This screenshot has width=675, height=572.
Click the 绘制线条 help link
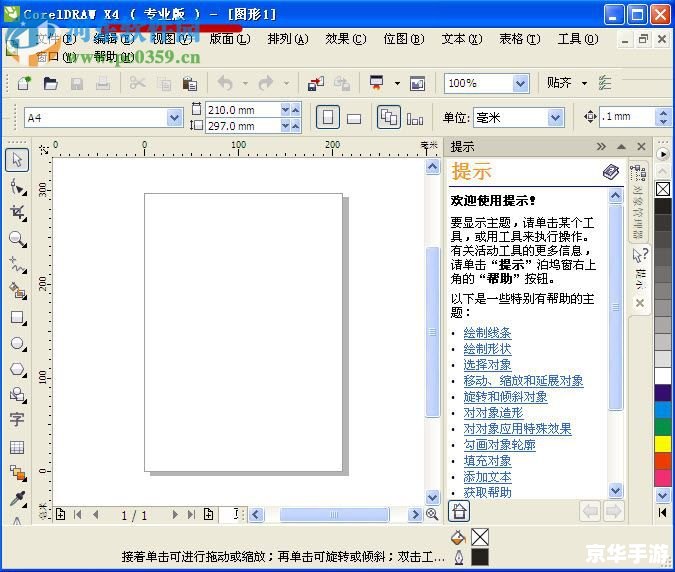coord(487,333)
